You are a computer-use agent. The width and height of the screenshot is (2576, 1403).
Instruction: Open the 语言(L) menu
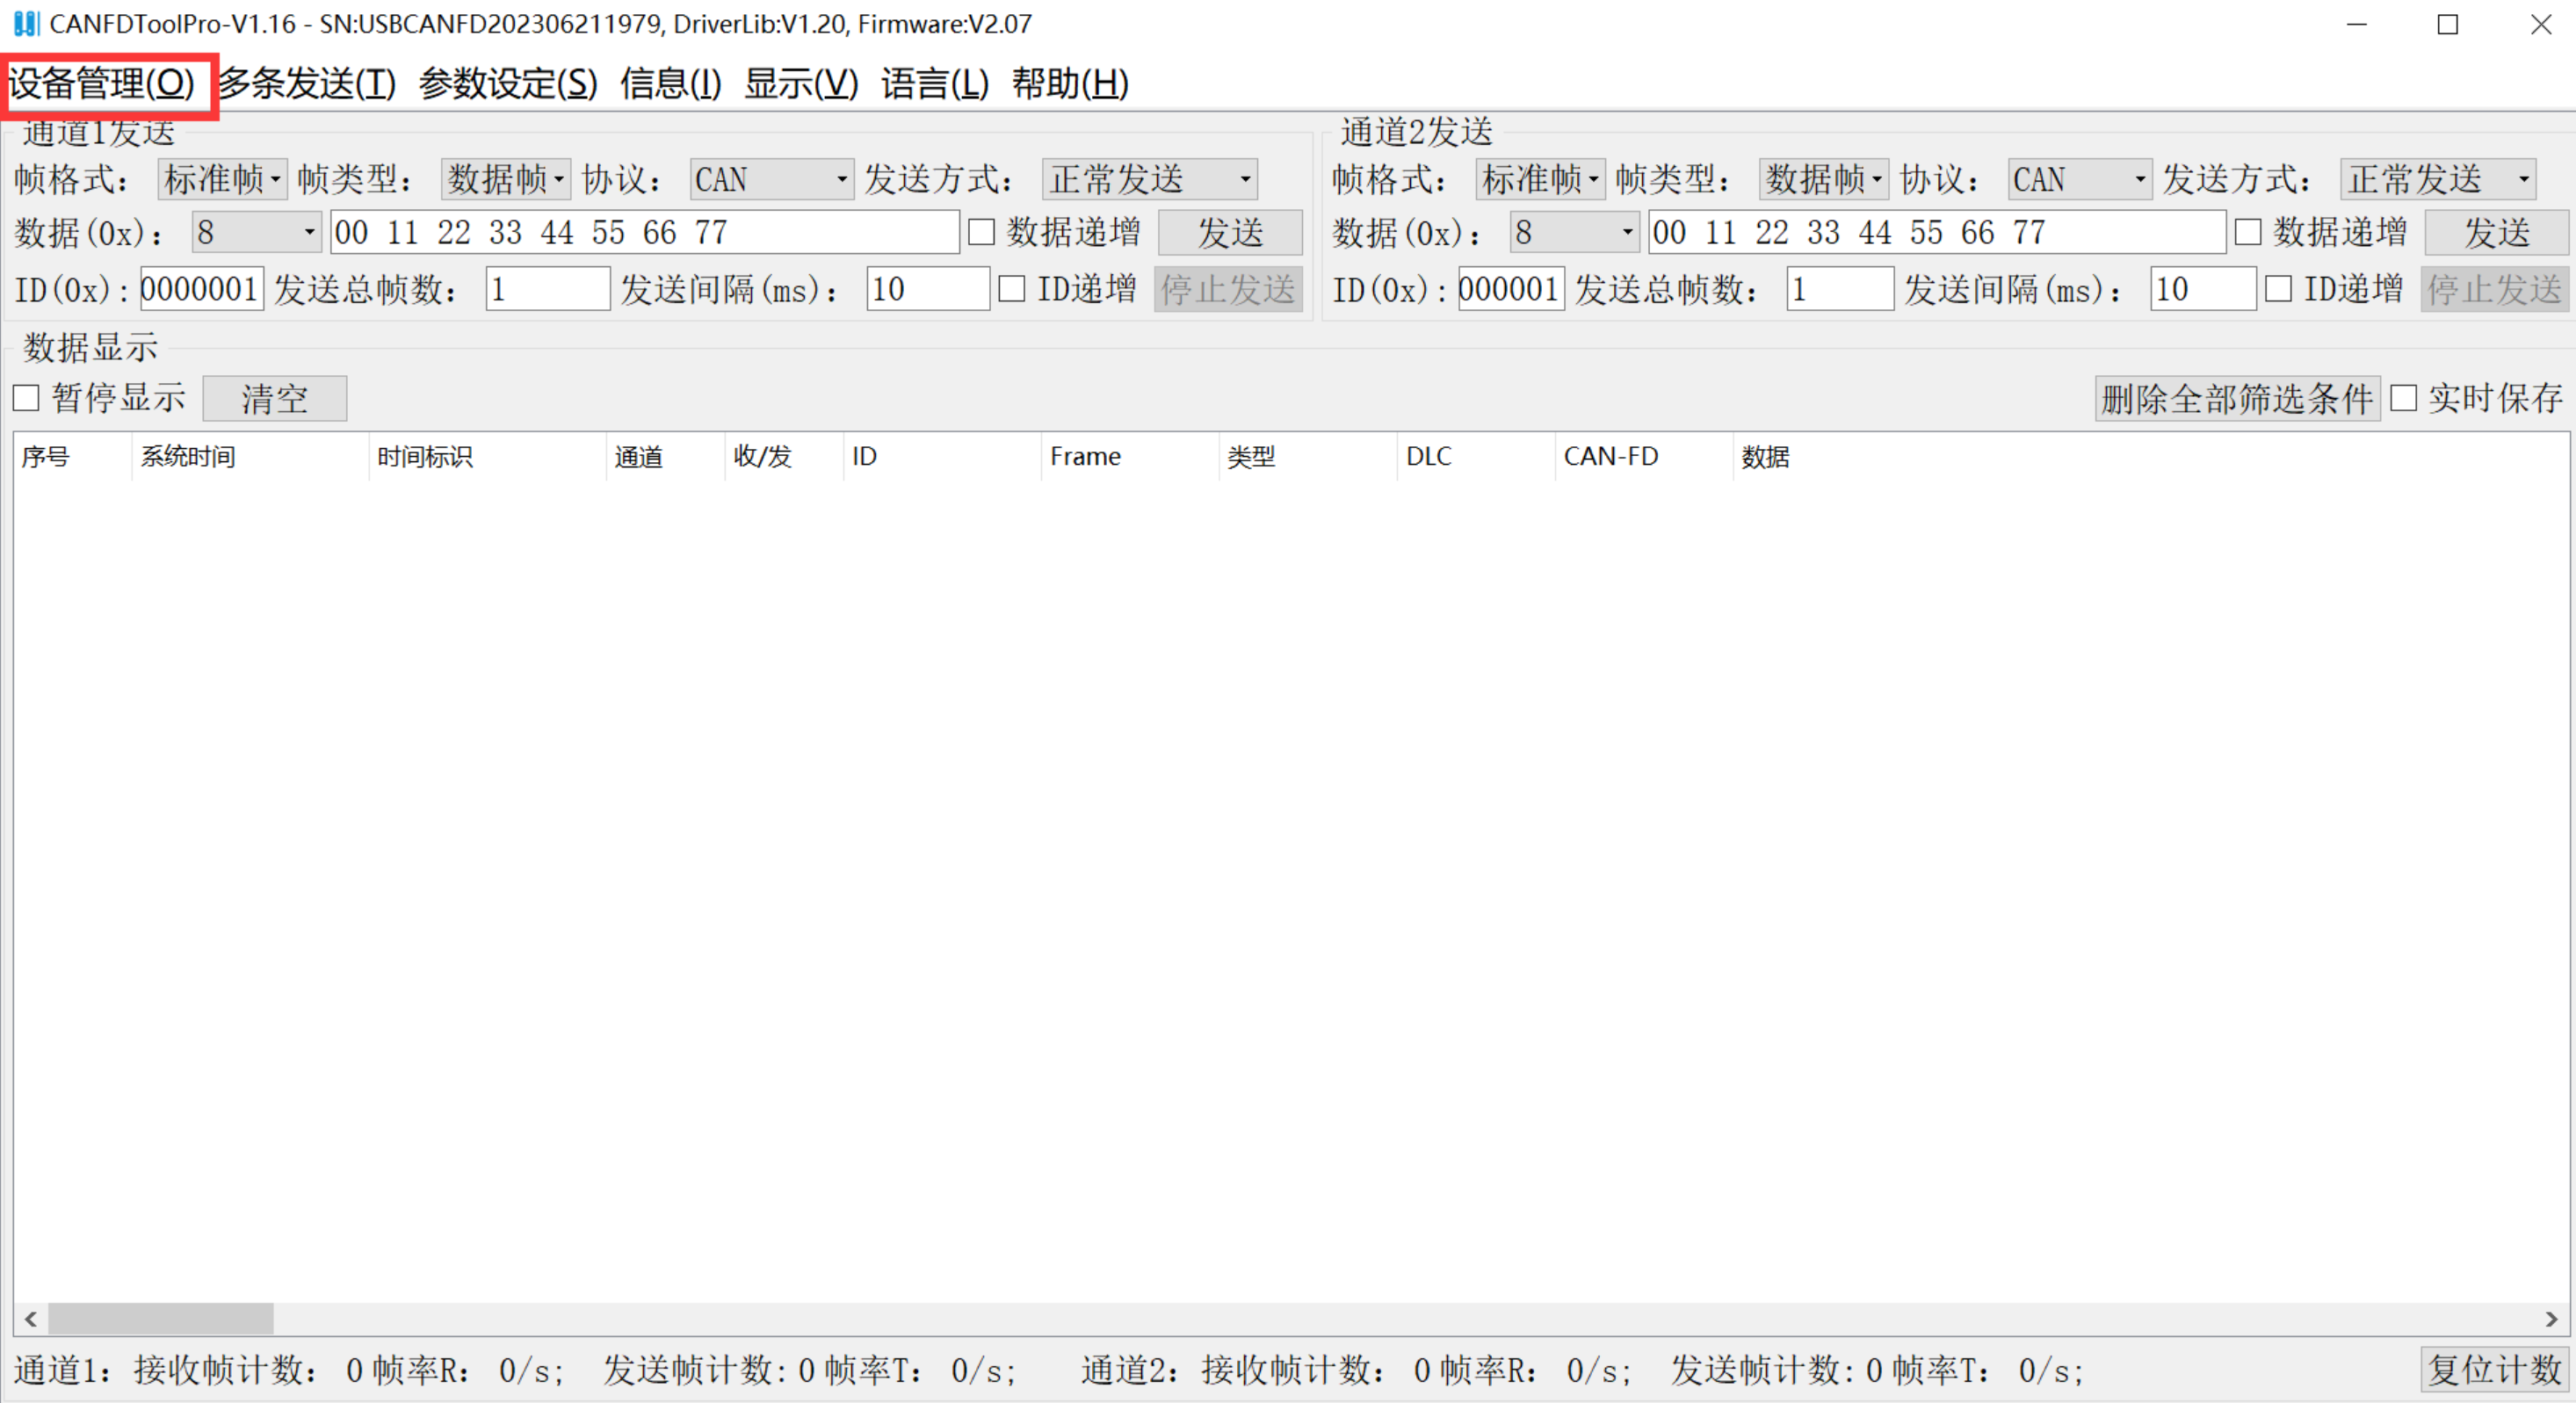pos(934,83)
